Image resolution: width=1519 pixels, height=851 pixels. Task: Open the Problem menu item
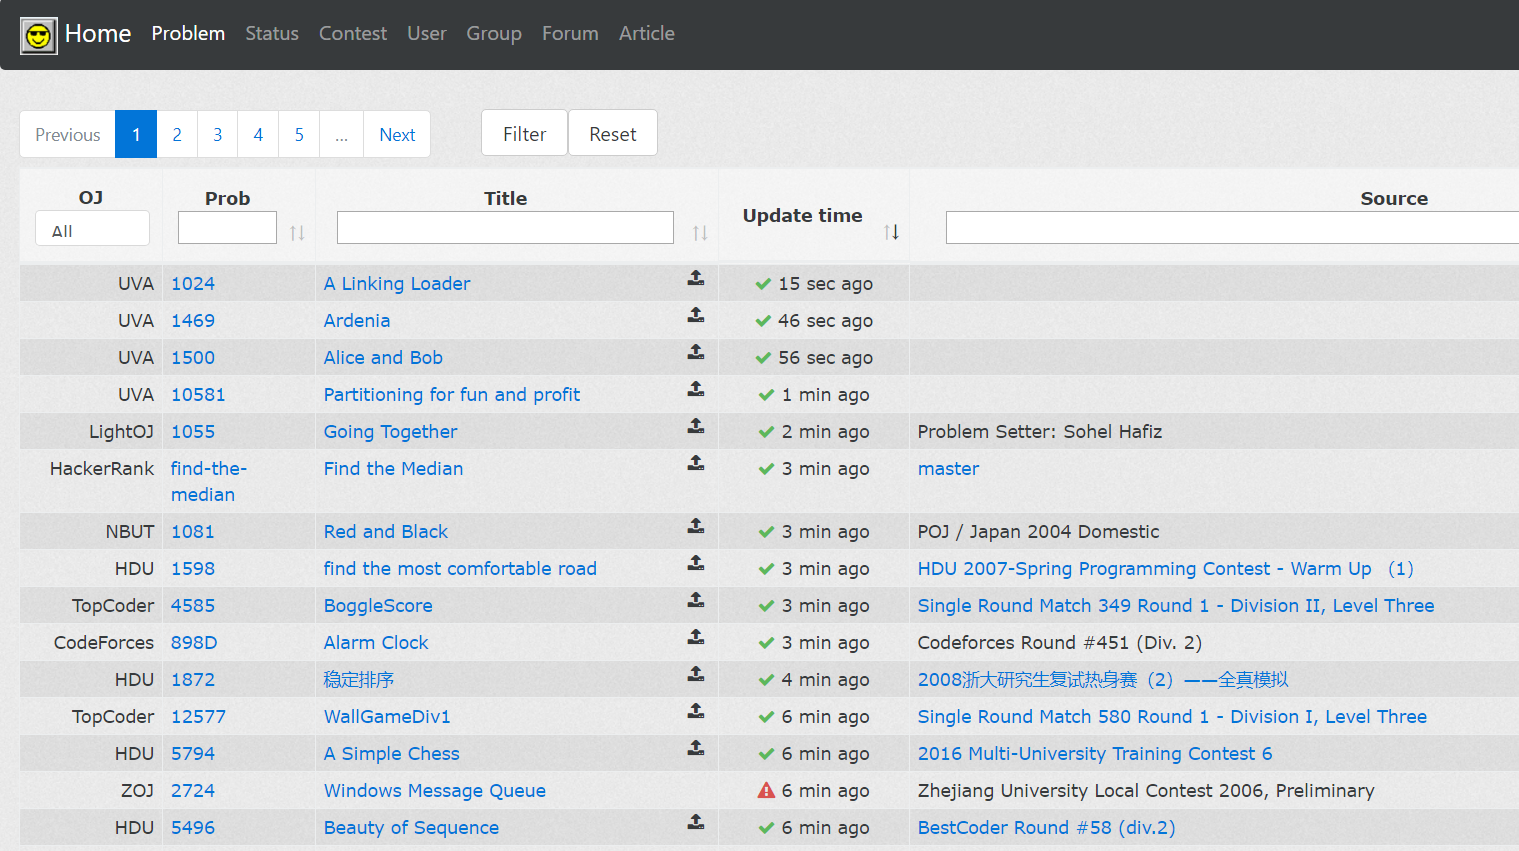(x=188, y=33)
